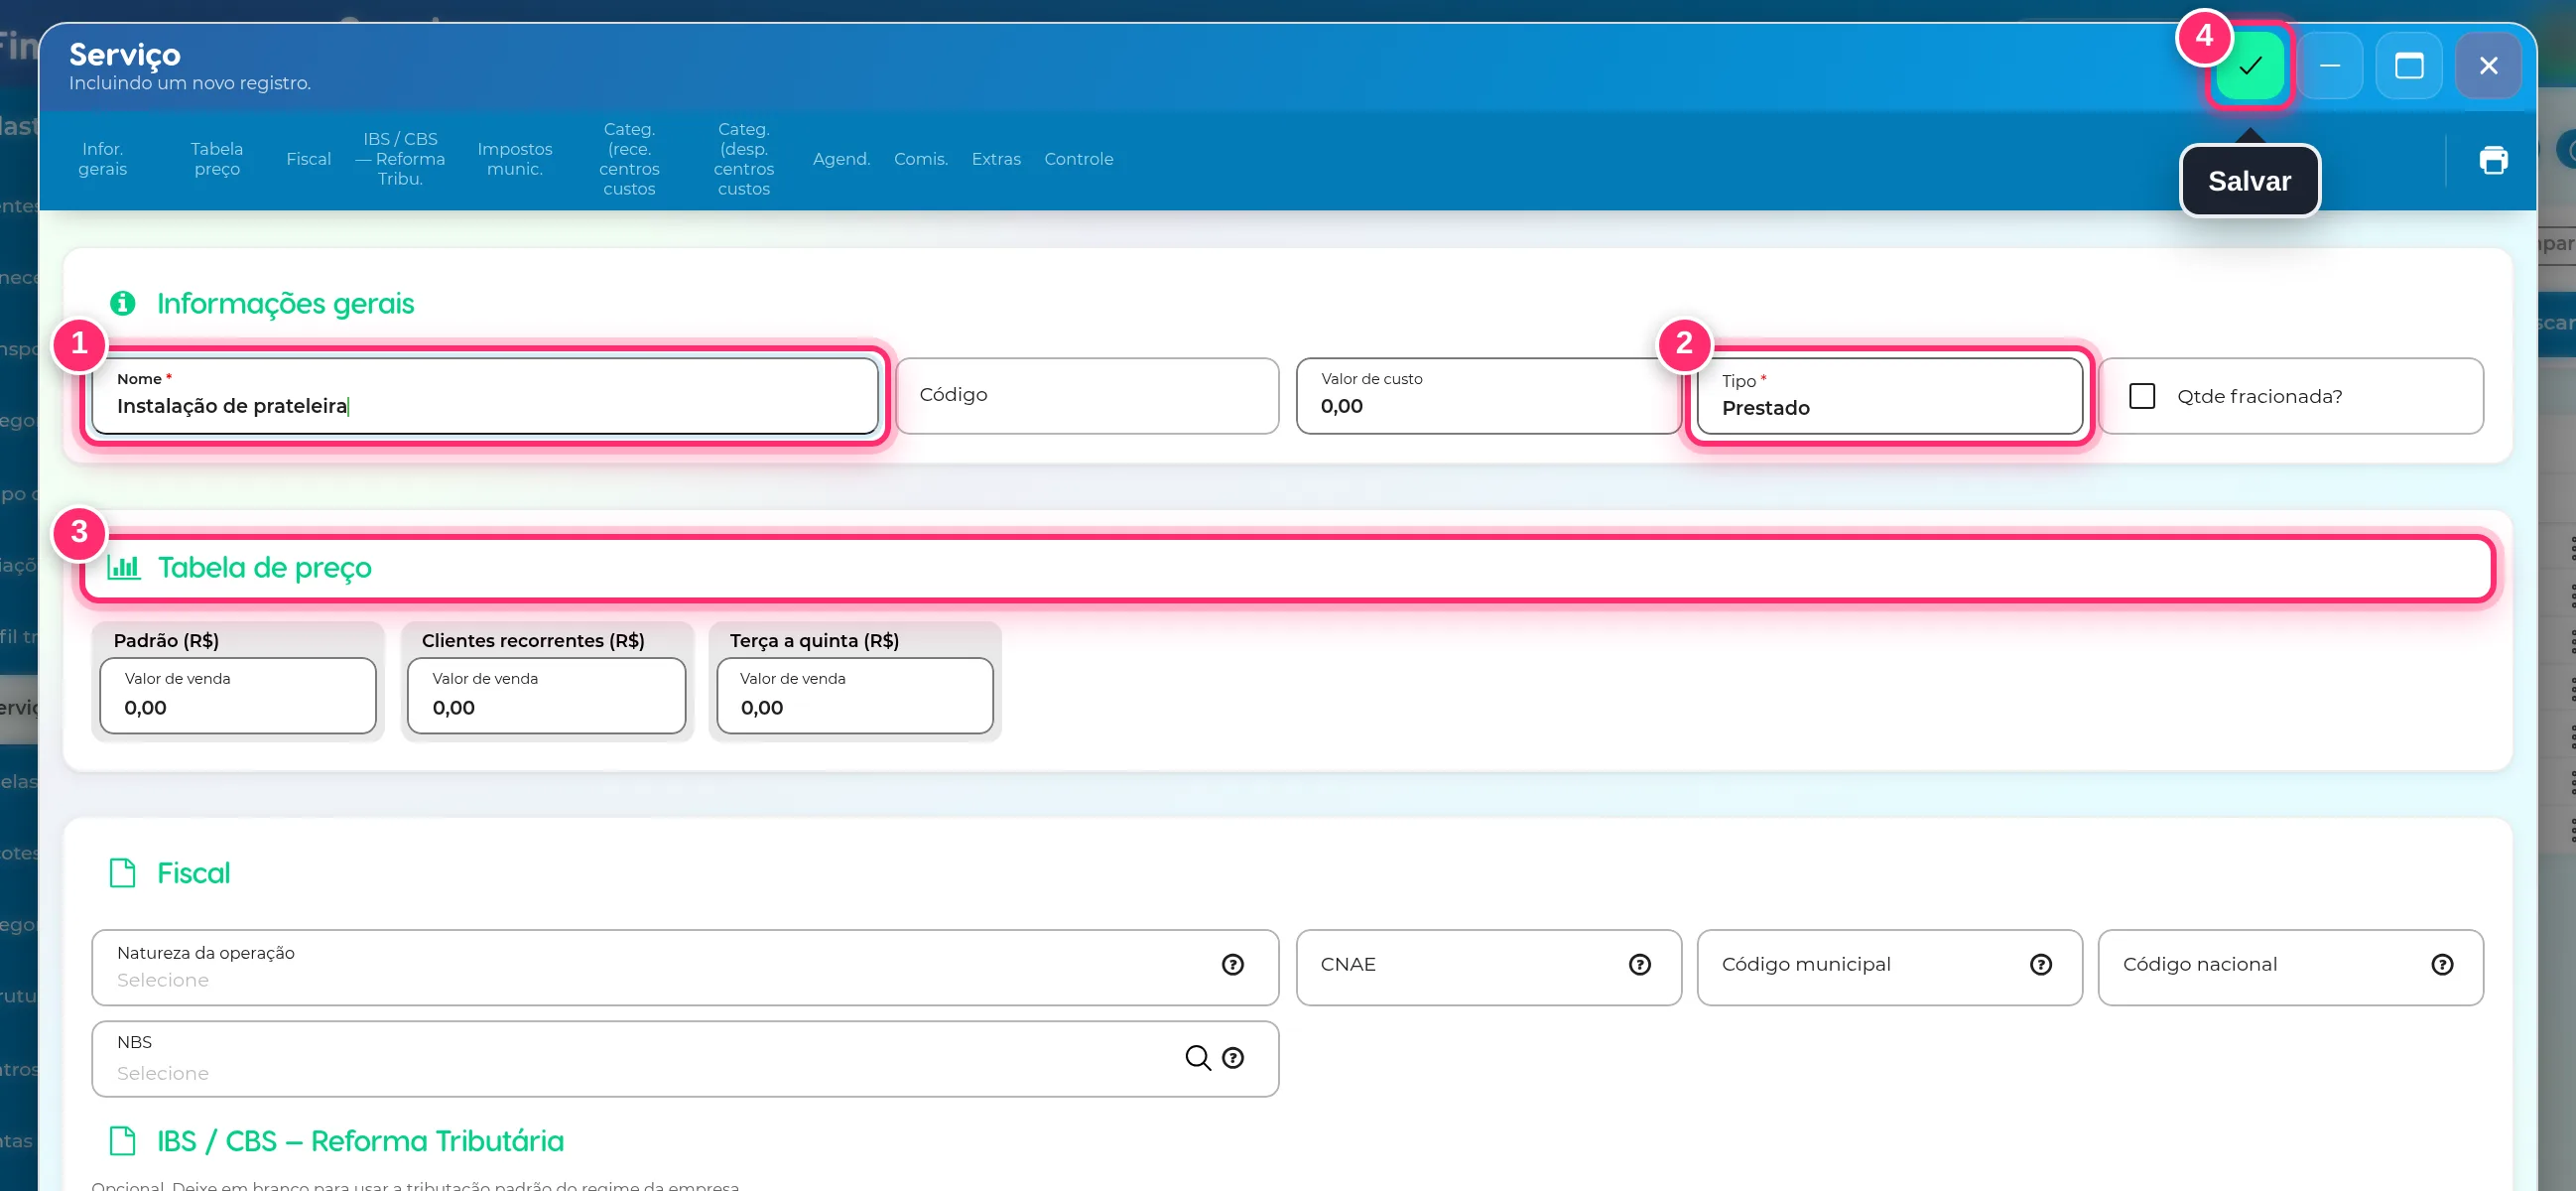Click the NBS help question icon
The height and width of the screenshot is (1191, 2576).
pos(1233,1057)
